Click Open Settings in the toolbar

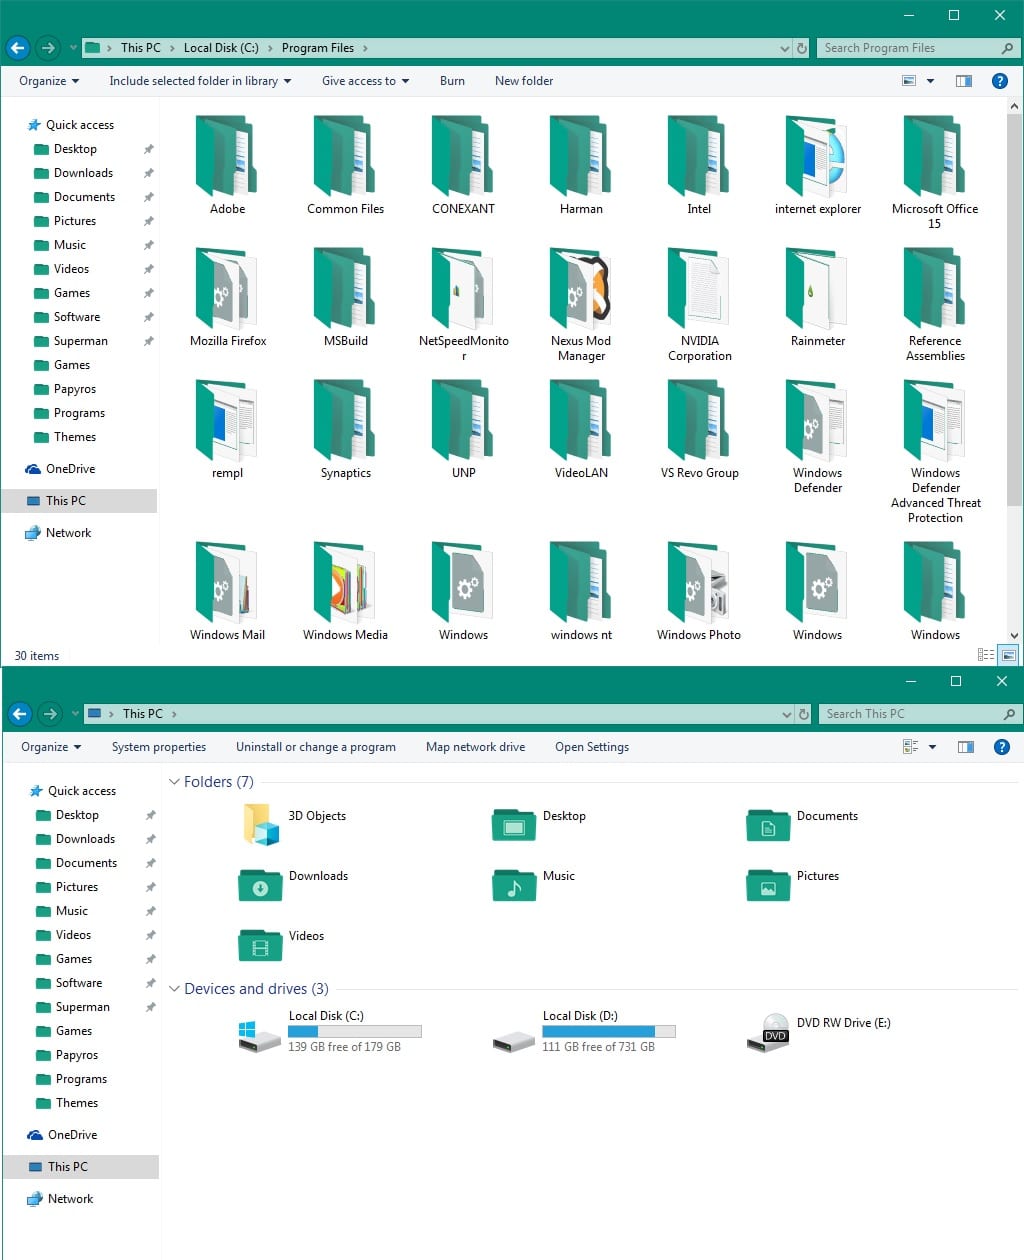click(591, 747)
